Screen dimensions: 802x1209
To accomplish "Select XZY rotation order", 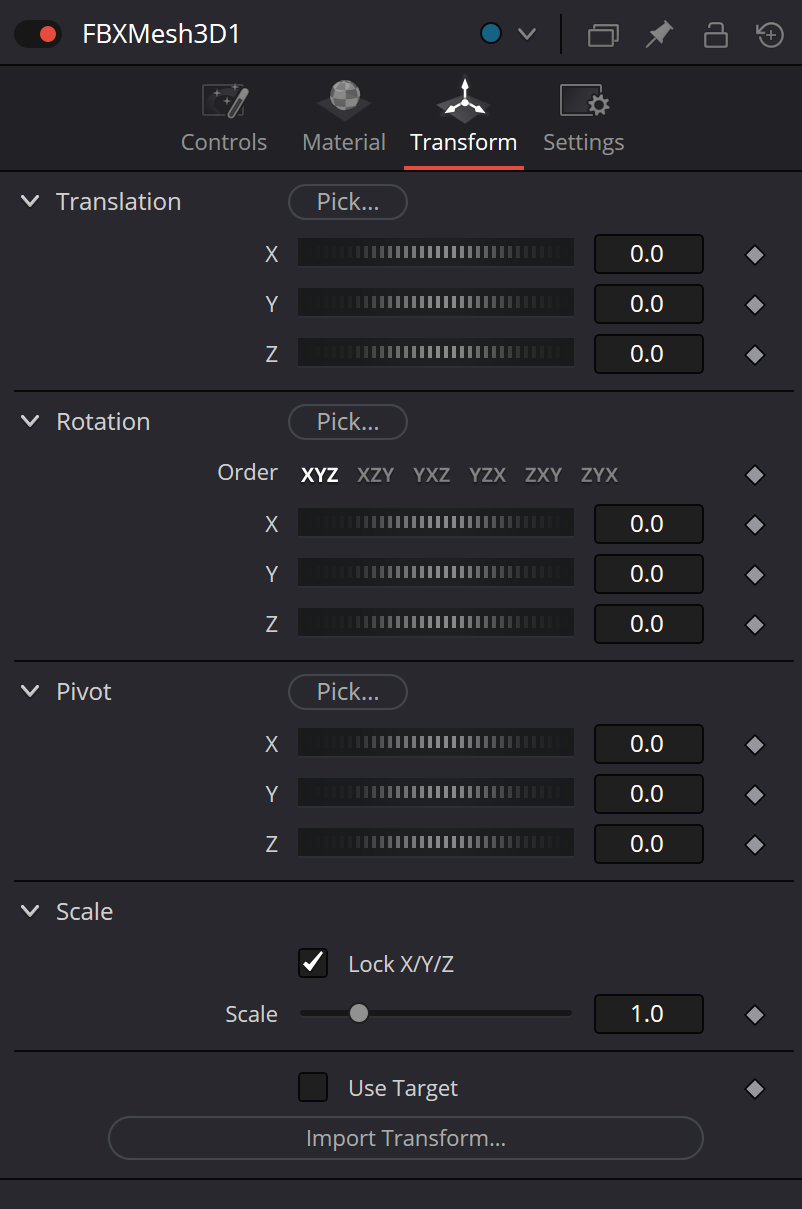I will [x=376, y=475].
